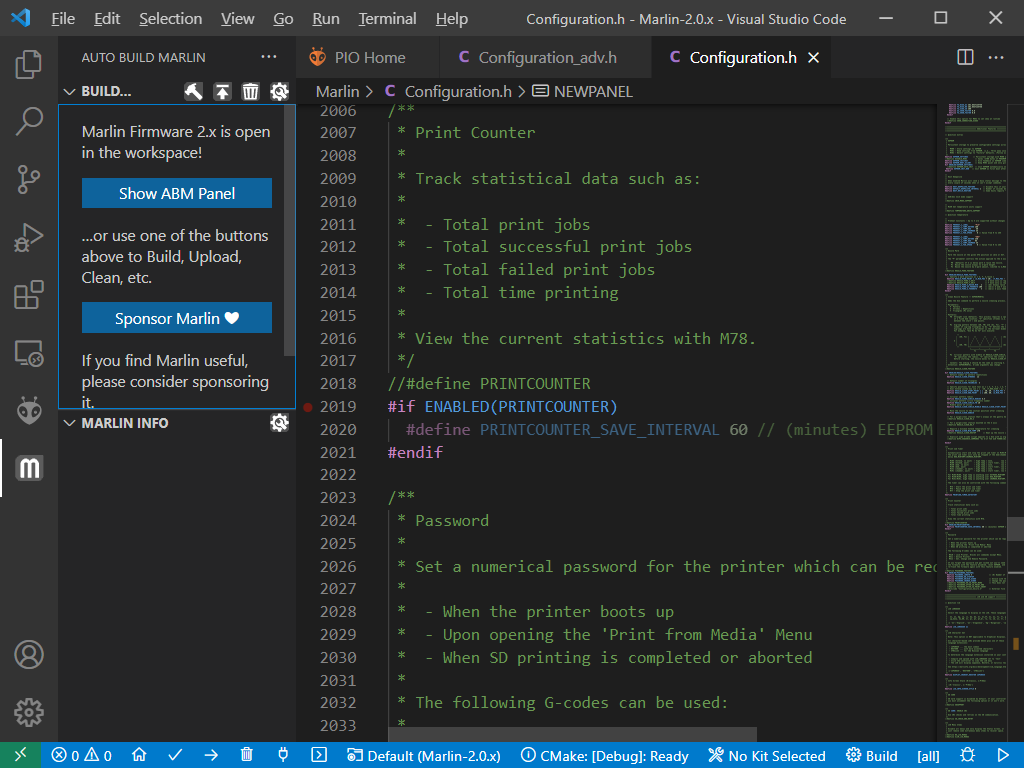Collapse the BUILD section

pyautogui.click(x=69, y=91)
